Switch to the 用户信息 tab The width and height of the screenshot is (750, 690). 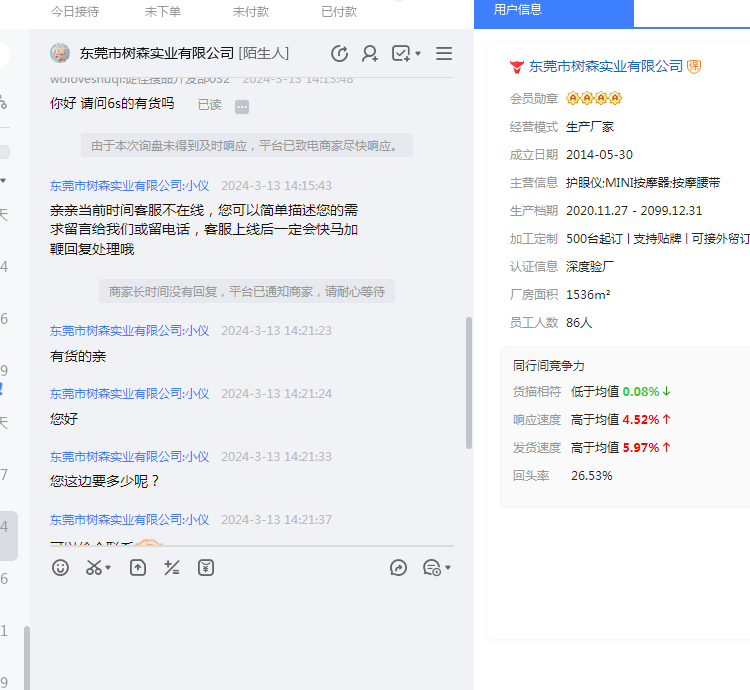518,10
